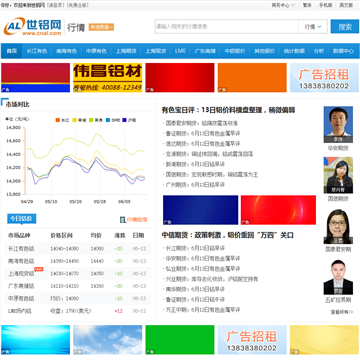The height and width of the screenshot is (360, 360).
Task: Open the 中信期货 政策刺激 headline article
Action: 228,235
